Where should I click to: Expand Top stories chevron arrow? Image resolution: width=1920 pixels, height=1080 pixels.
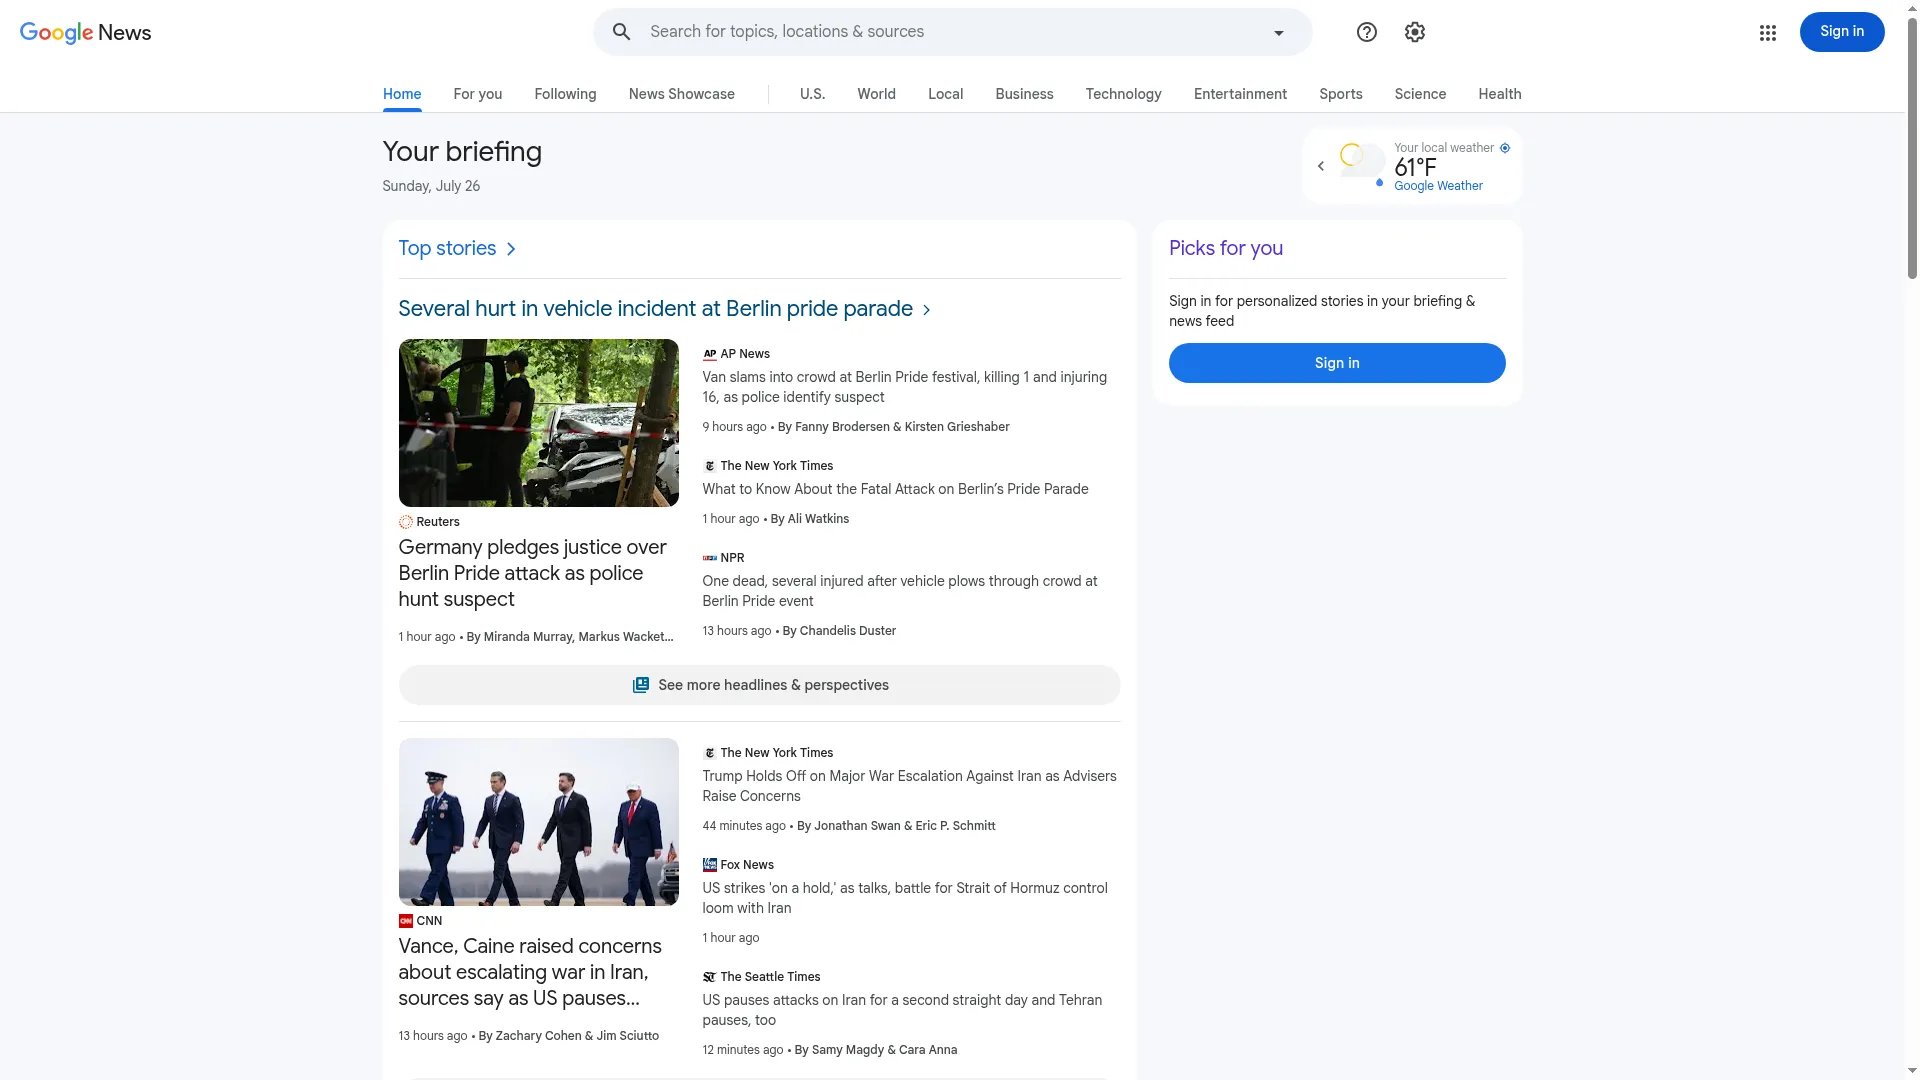click(x=511, y=249)
